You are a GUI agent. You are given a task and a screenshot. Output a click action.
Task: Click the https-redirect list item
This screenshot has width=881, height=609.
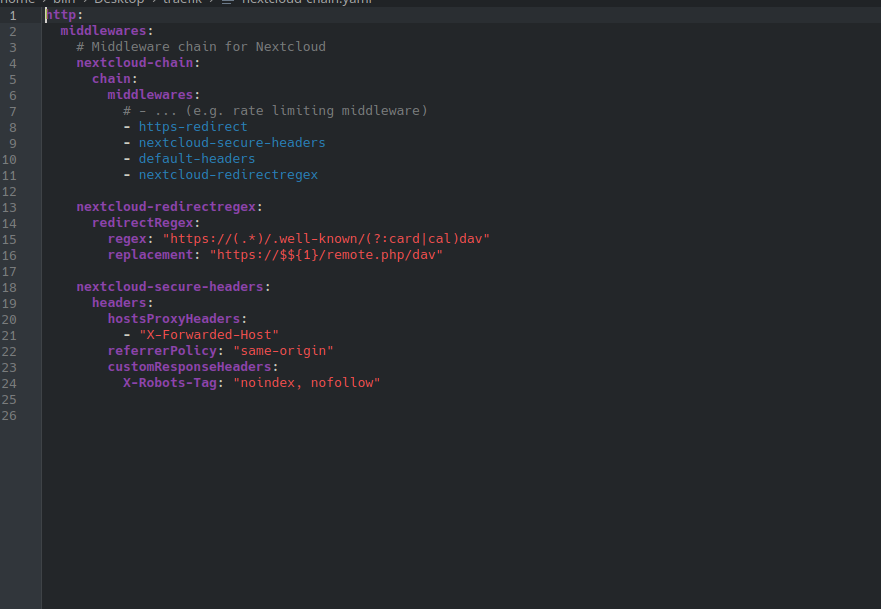click(193, 127)
